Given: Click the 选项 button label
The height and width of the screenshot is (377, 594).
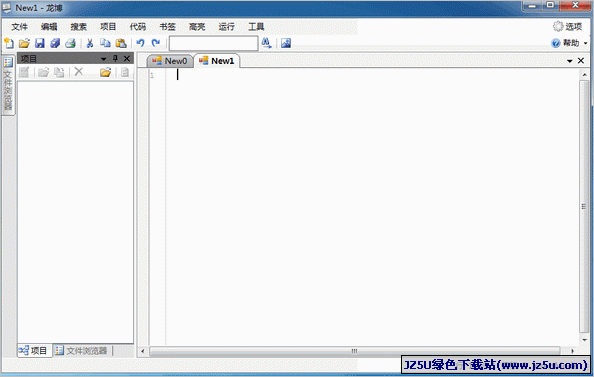Looking at the screenshot, I should tap(574, 27).
